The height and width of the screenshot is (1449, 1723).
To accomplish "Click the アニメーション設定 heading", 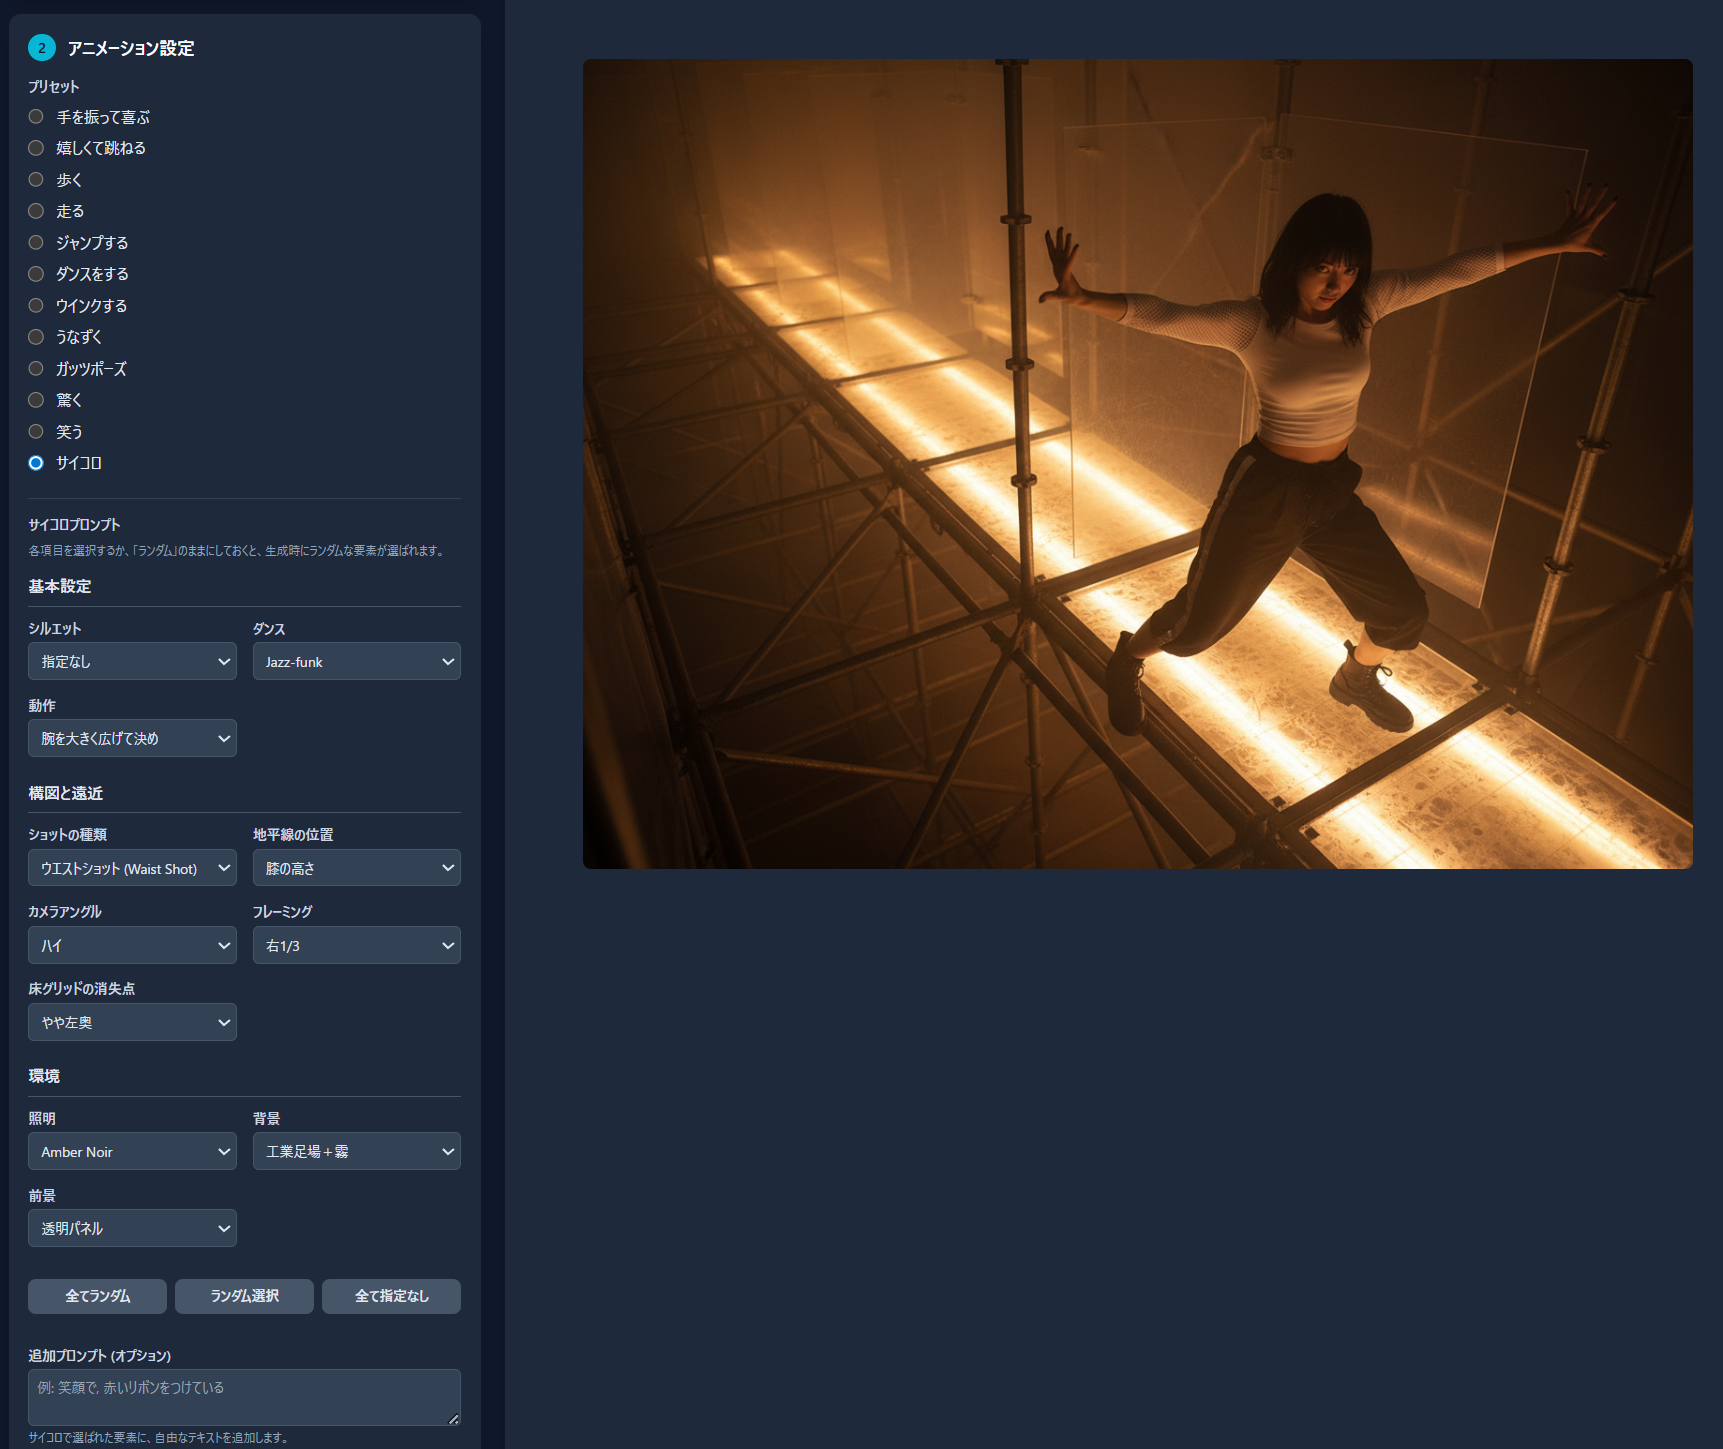I will pos(131,48).
